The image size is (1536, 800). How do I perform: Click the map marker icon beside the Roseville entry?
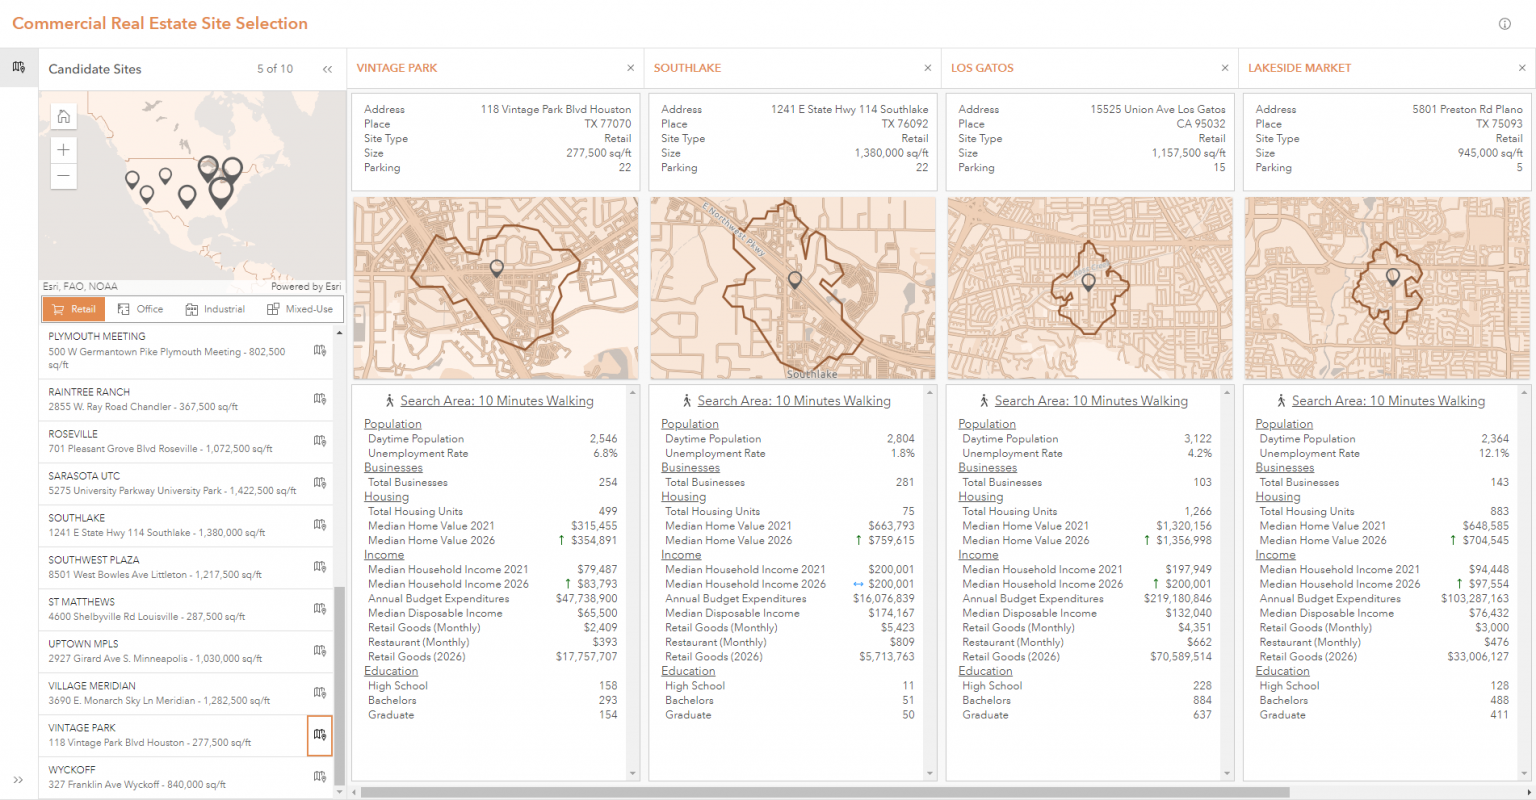click(320, 440)
